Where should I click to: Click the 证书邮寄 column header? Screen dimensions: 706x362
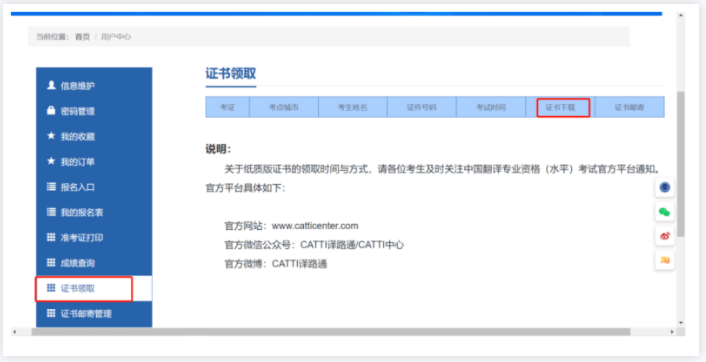tap(629, 108)
